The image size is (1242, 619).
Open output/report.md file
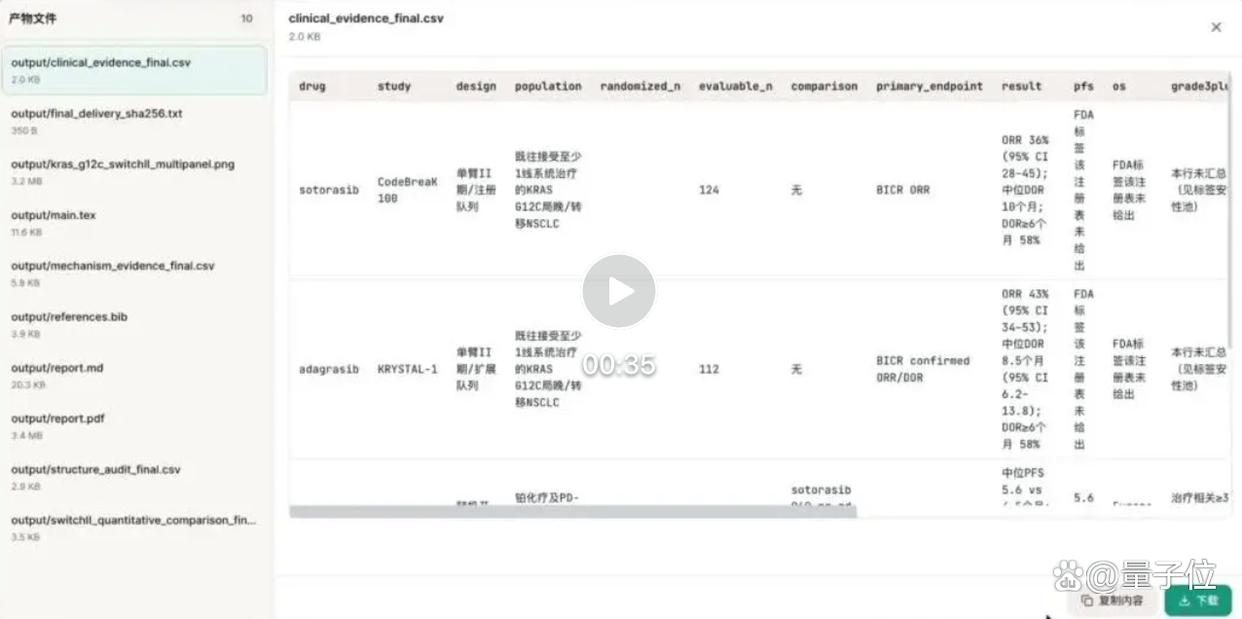[x=134, y=376]
